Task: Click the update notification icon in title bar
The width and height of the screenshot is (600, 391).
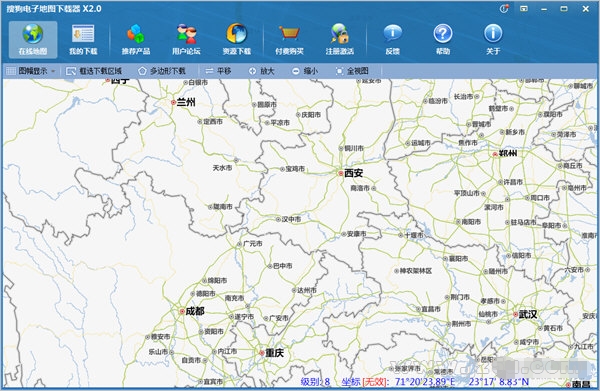Action: coord(504,8)
